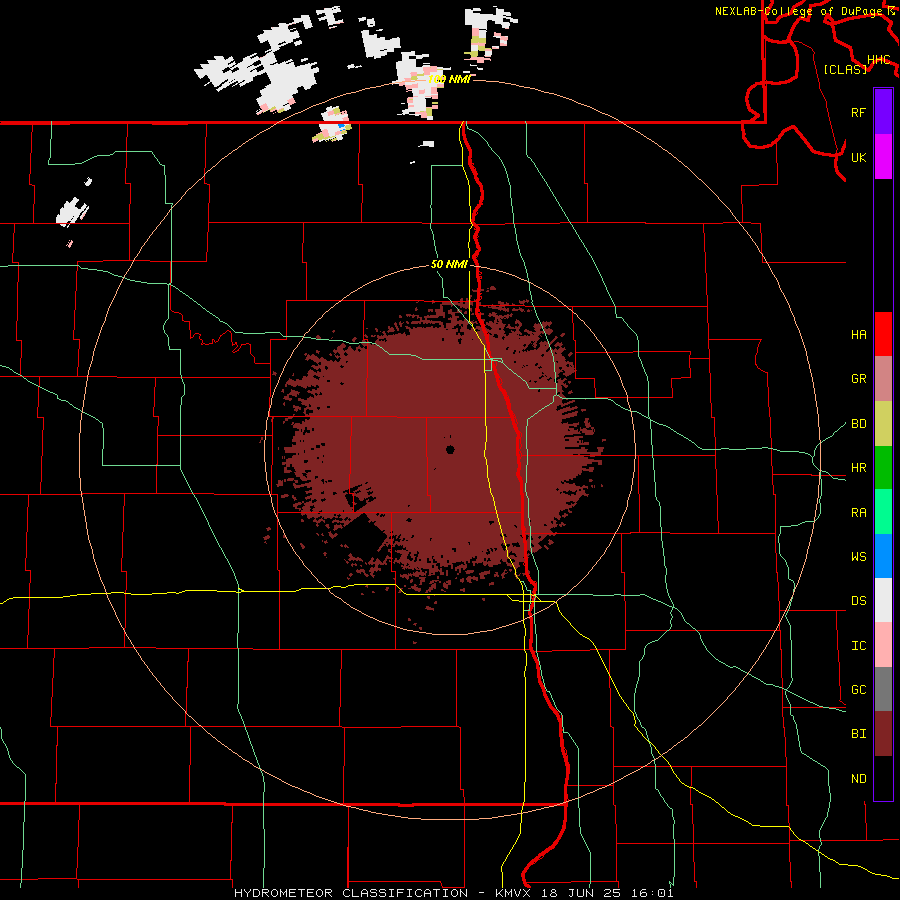The height and width of the screenshot is (900, 900).
Task: Click the WS legend label
Action: pyautogui.click(x=858, y=557)
